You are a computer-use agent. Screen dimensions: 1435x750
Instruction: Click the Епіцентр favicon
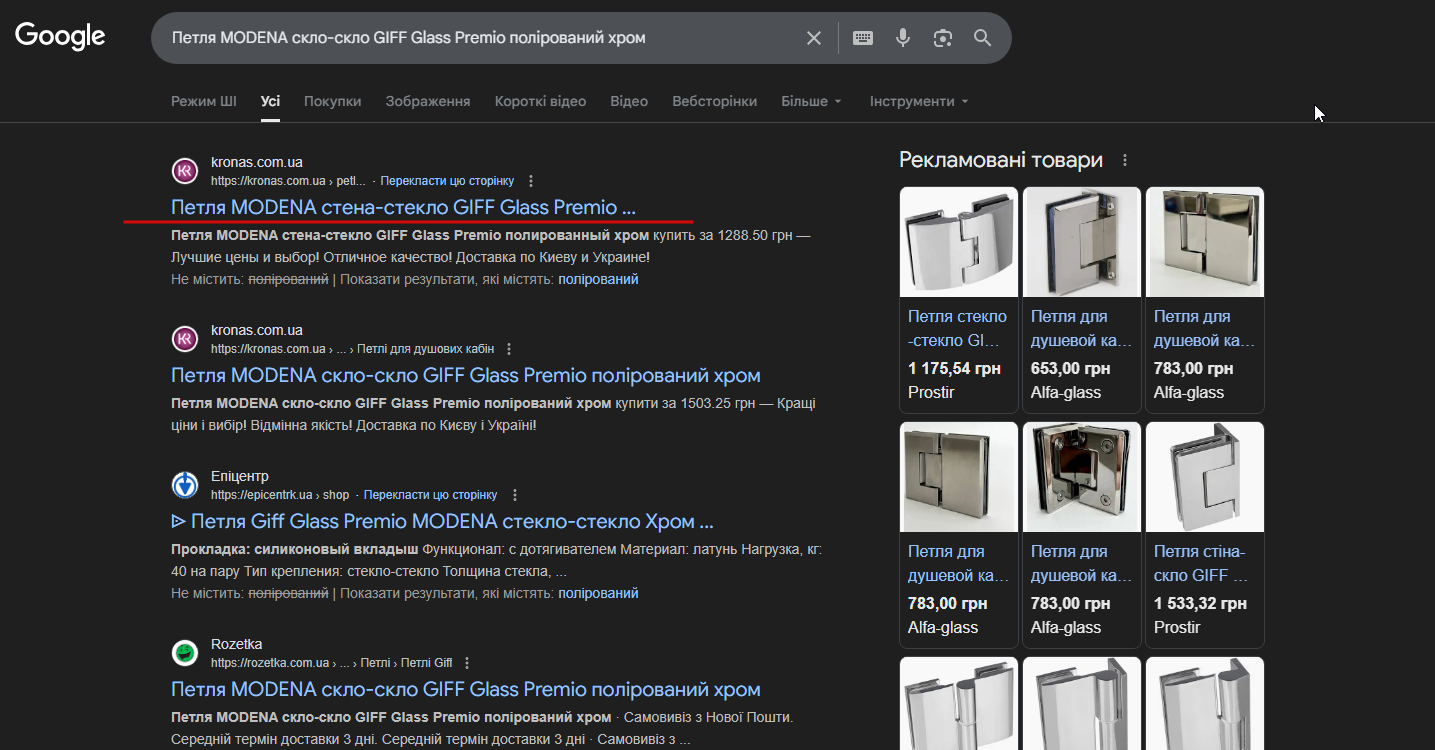(x=185, y=485)
